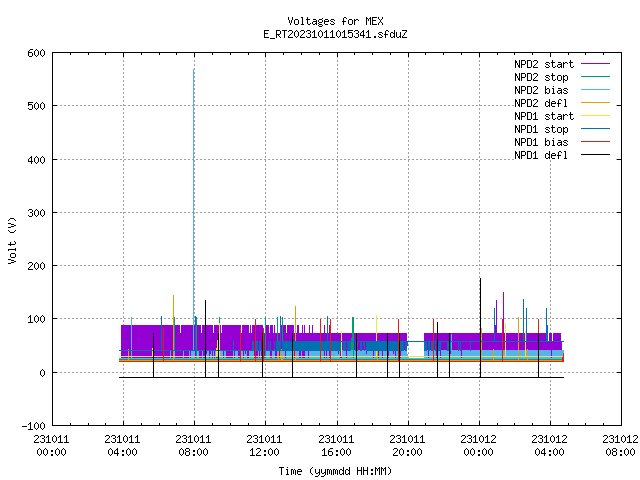Click the '231011 20:00' x-axis tick label
The height and width of the screenshot is (480, 640).
(407, 446)
